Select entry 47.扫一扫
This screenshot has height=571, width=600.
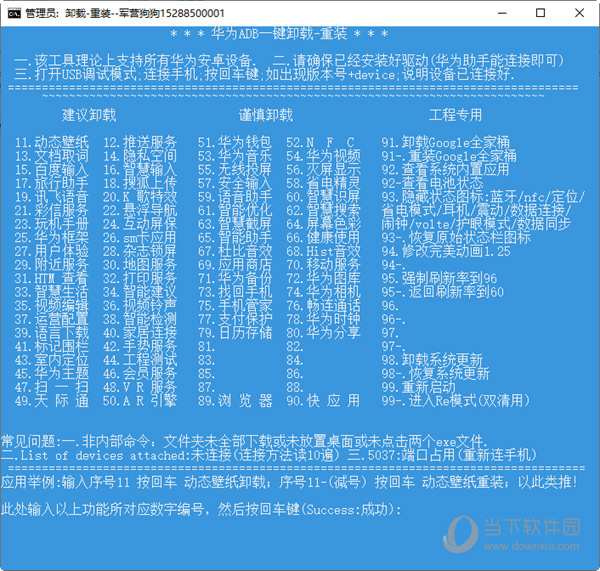pos(52,387)
